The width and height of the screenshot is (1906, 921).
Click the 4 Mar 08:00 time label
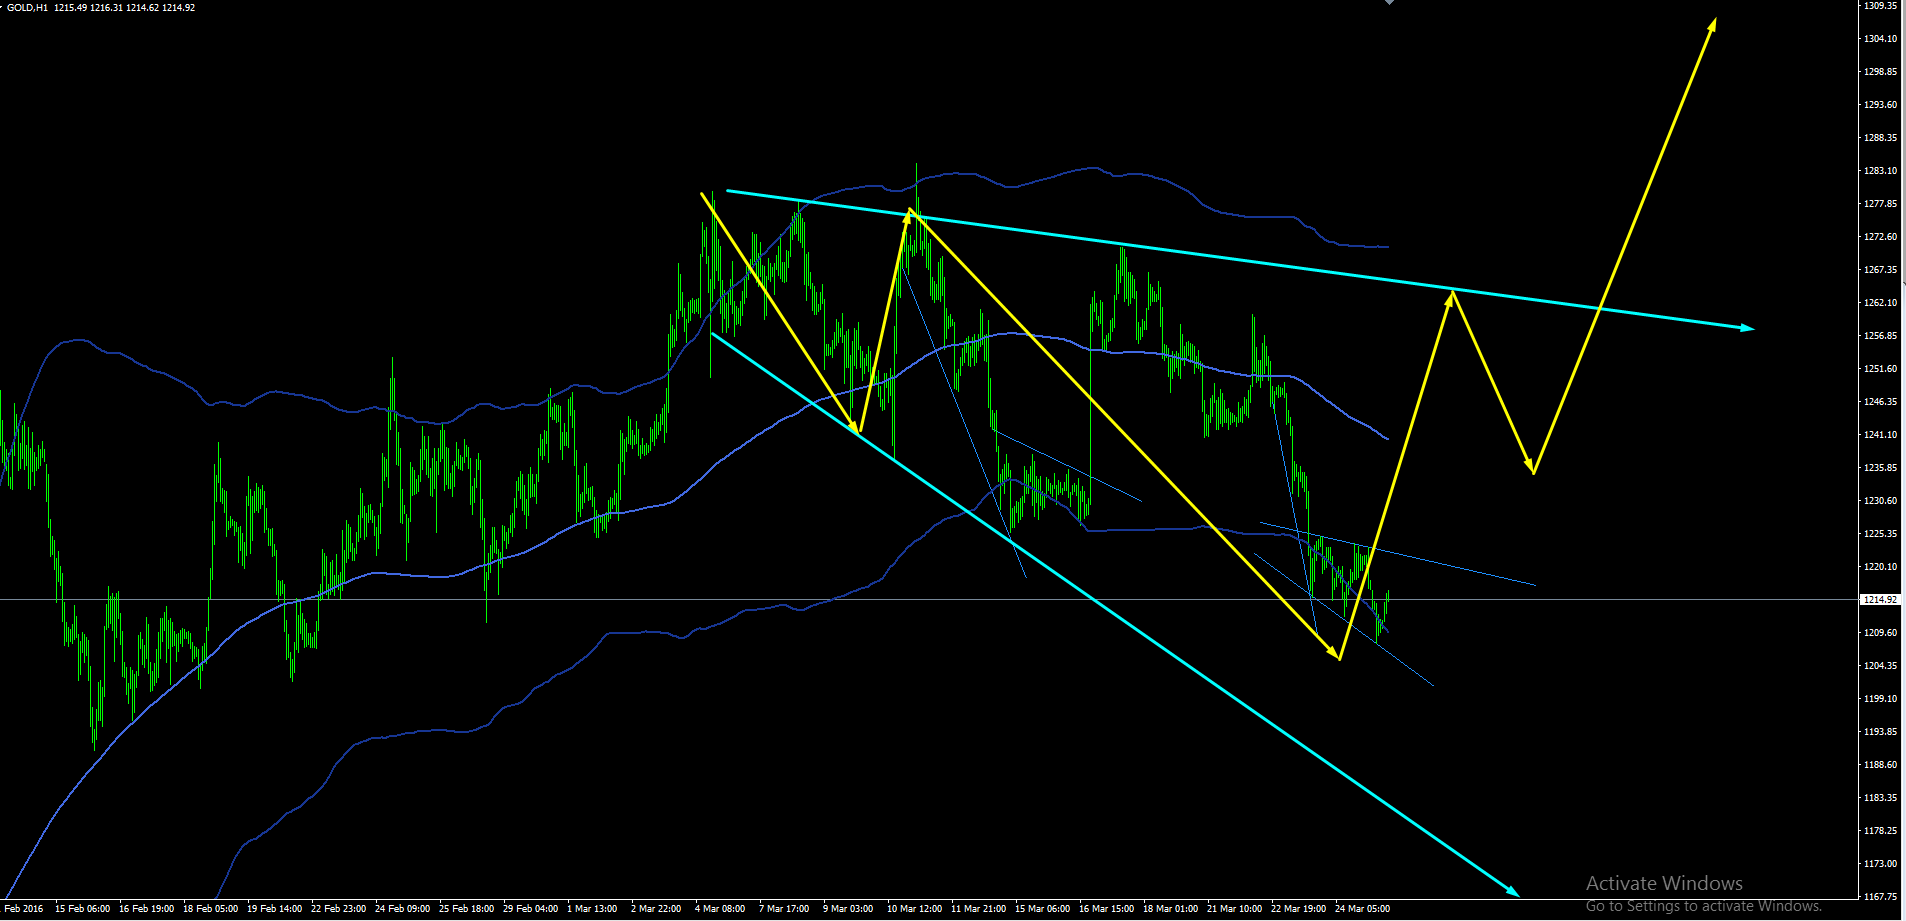720,909
